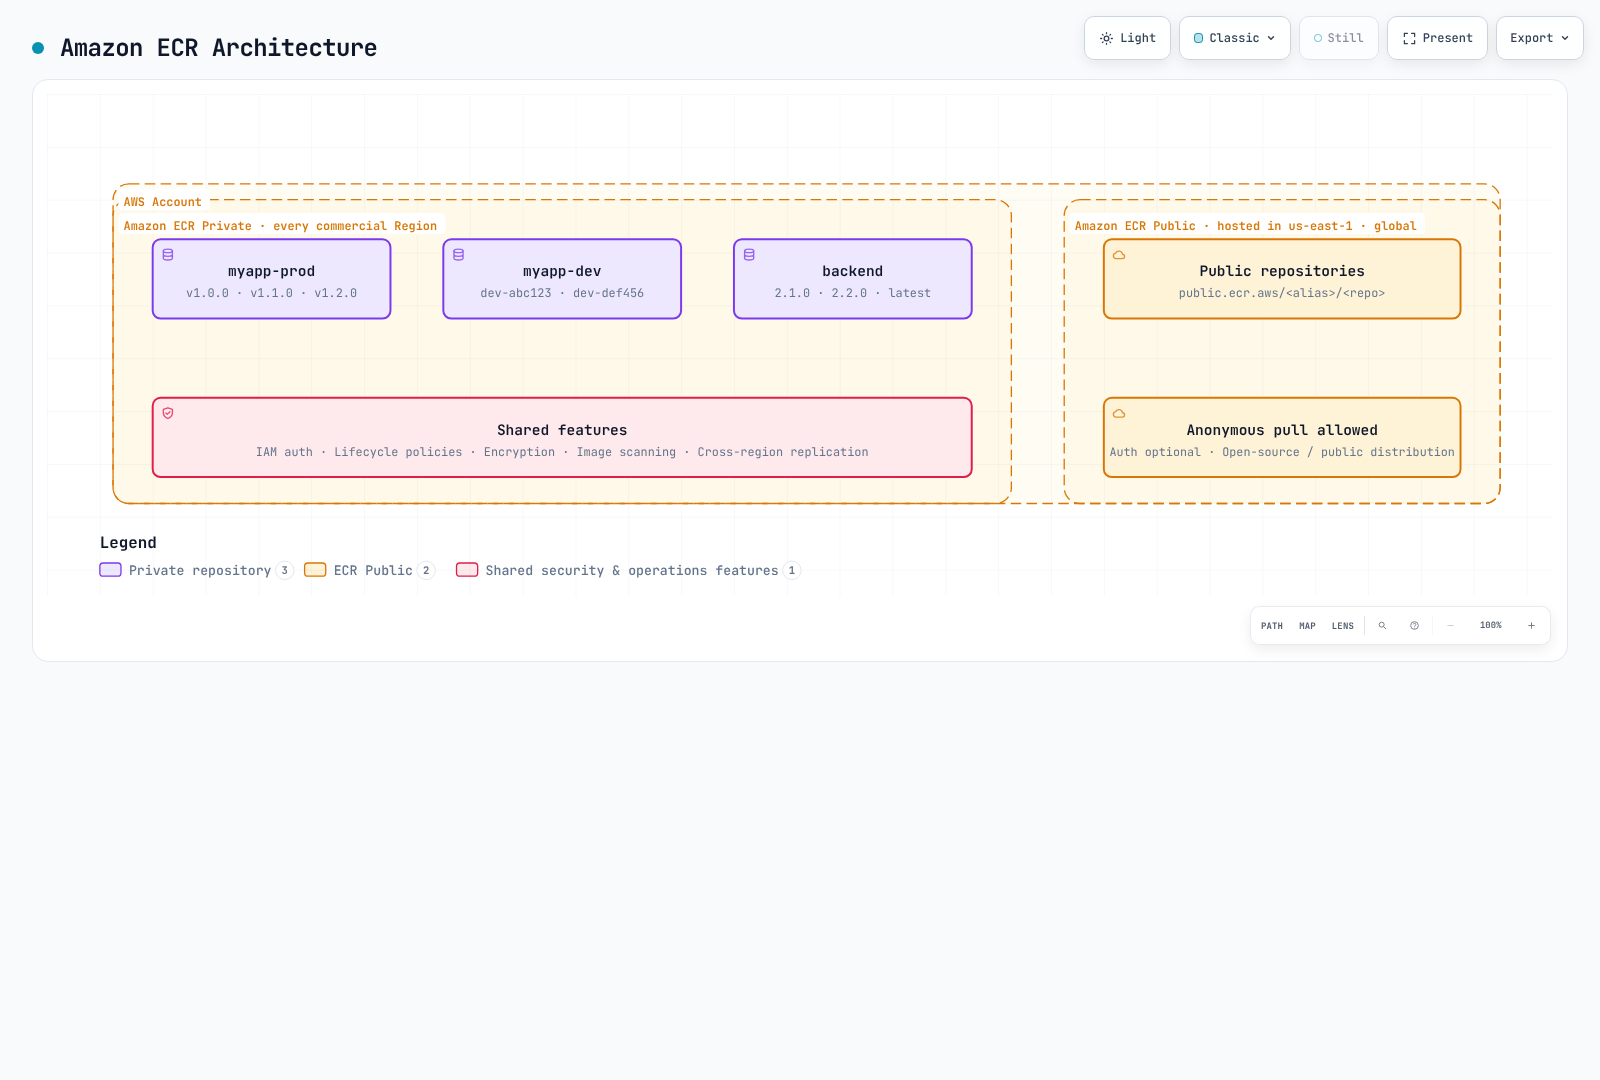Viewport: 1600px width, 1080px height.
Task: Enable LENS mode in canvas toolbar
Action: (1343, 626)
